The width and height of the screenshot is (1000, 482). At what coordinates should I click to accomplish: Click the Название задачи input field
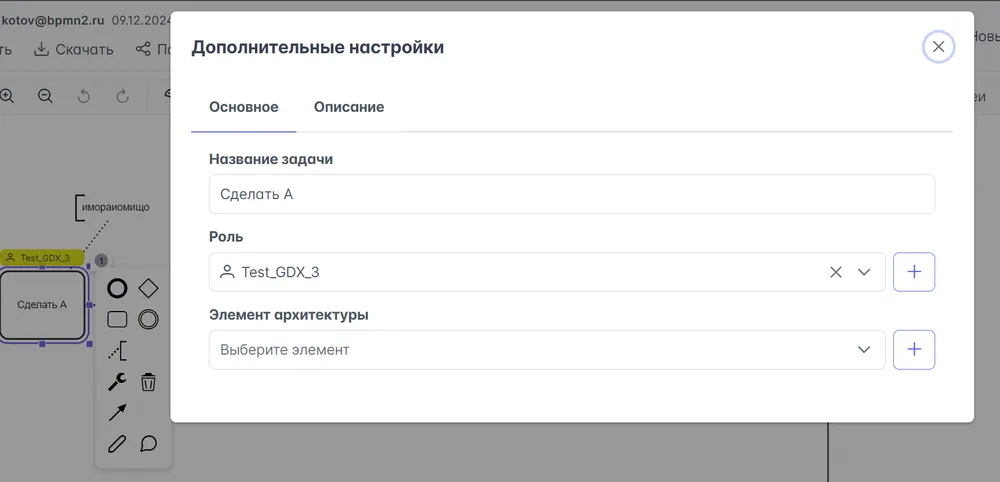point(572,194)
